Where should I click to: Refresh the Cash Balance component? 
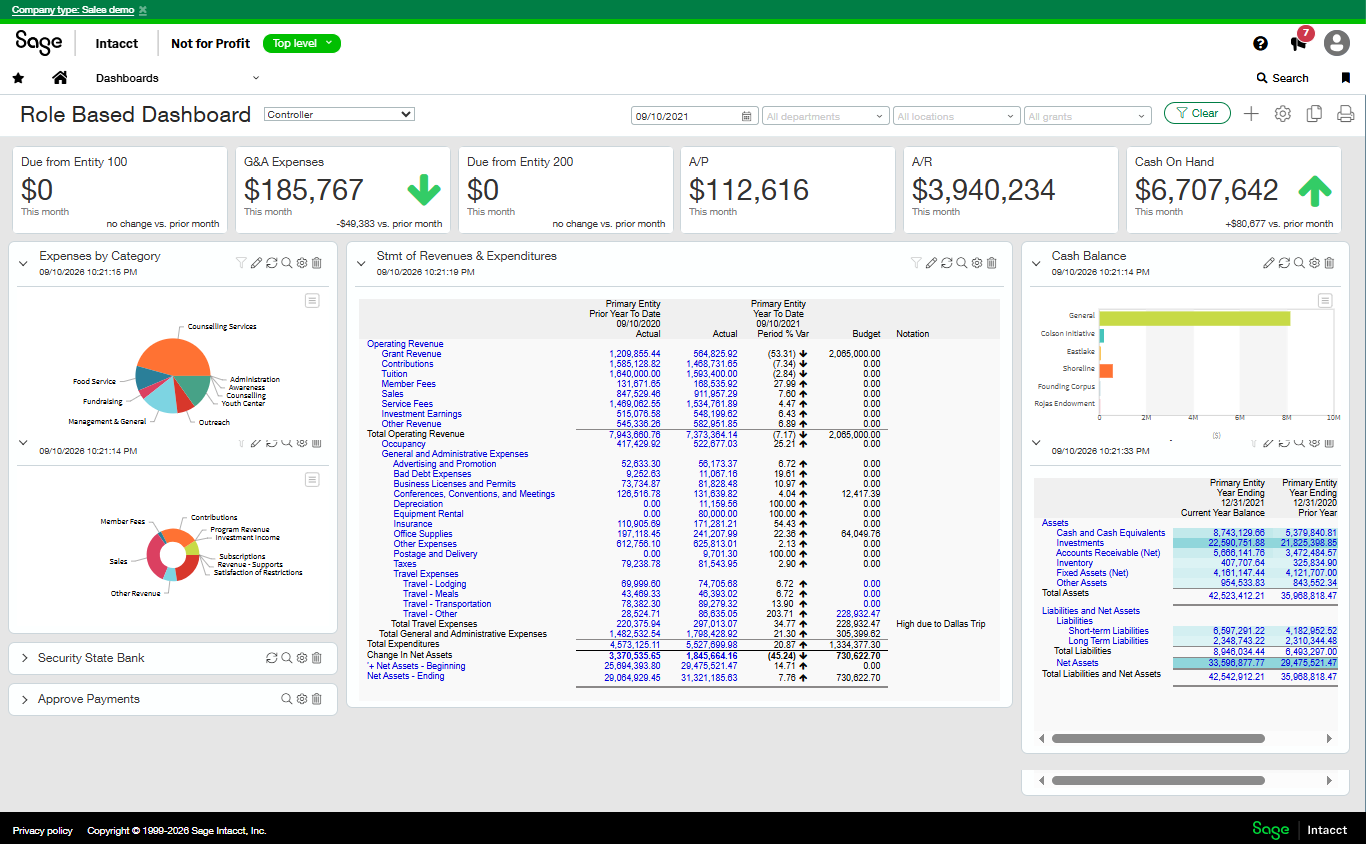click(x=1284, y=263)
